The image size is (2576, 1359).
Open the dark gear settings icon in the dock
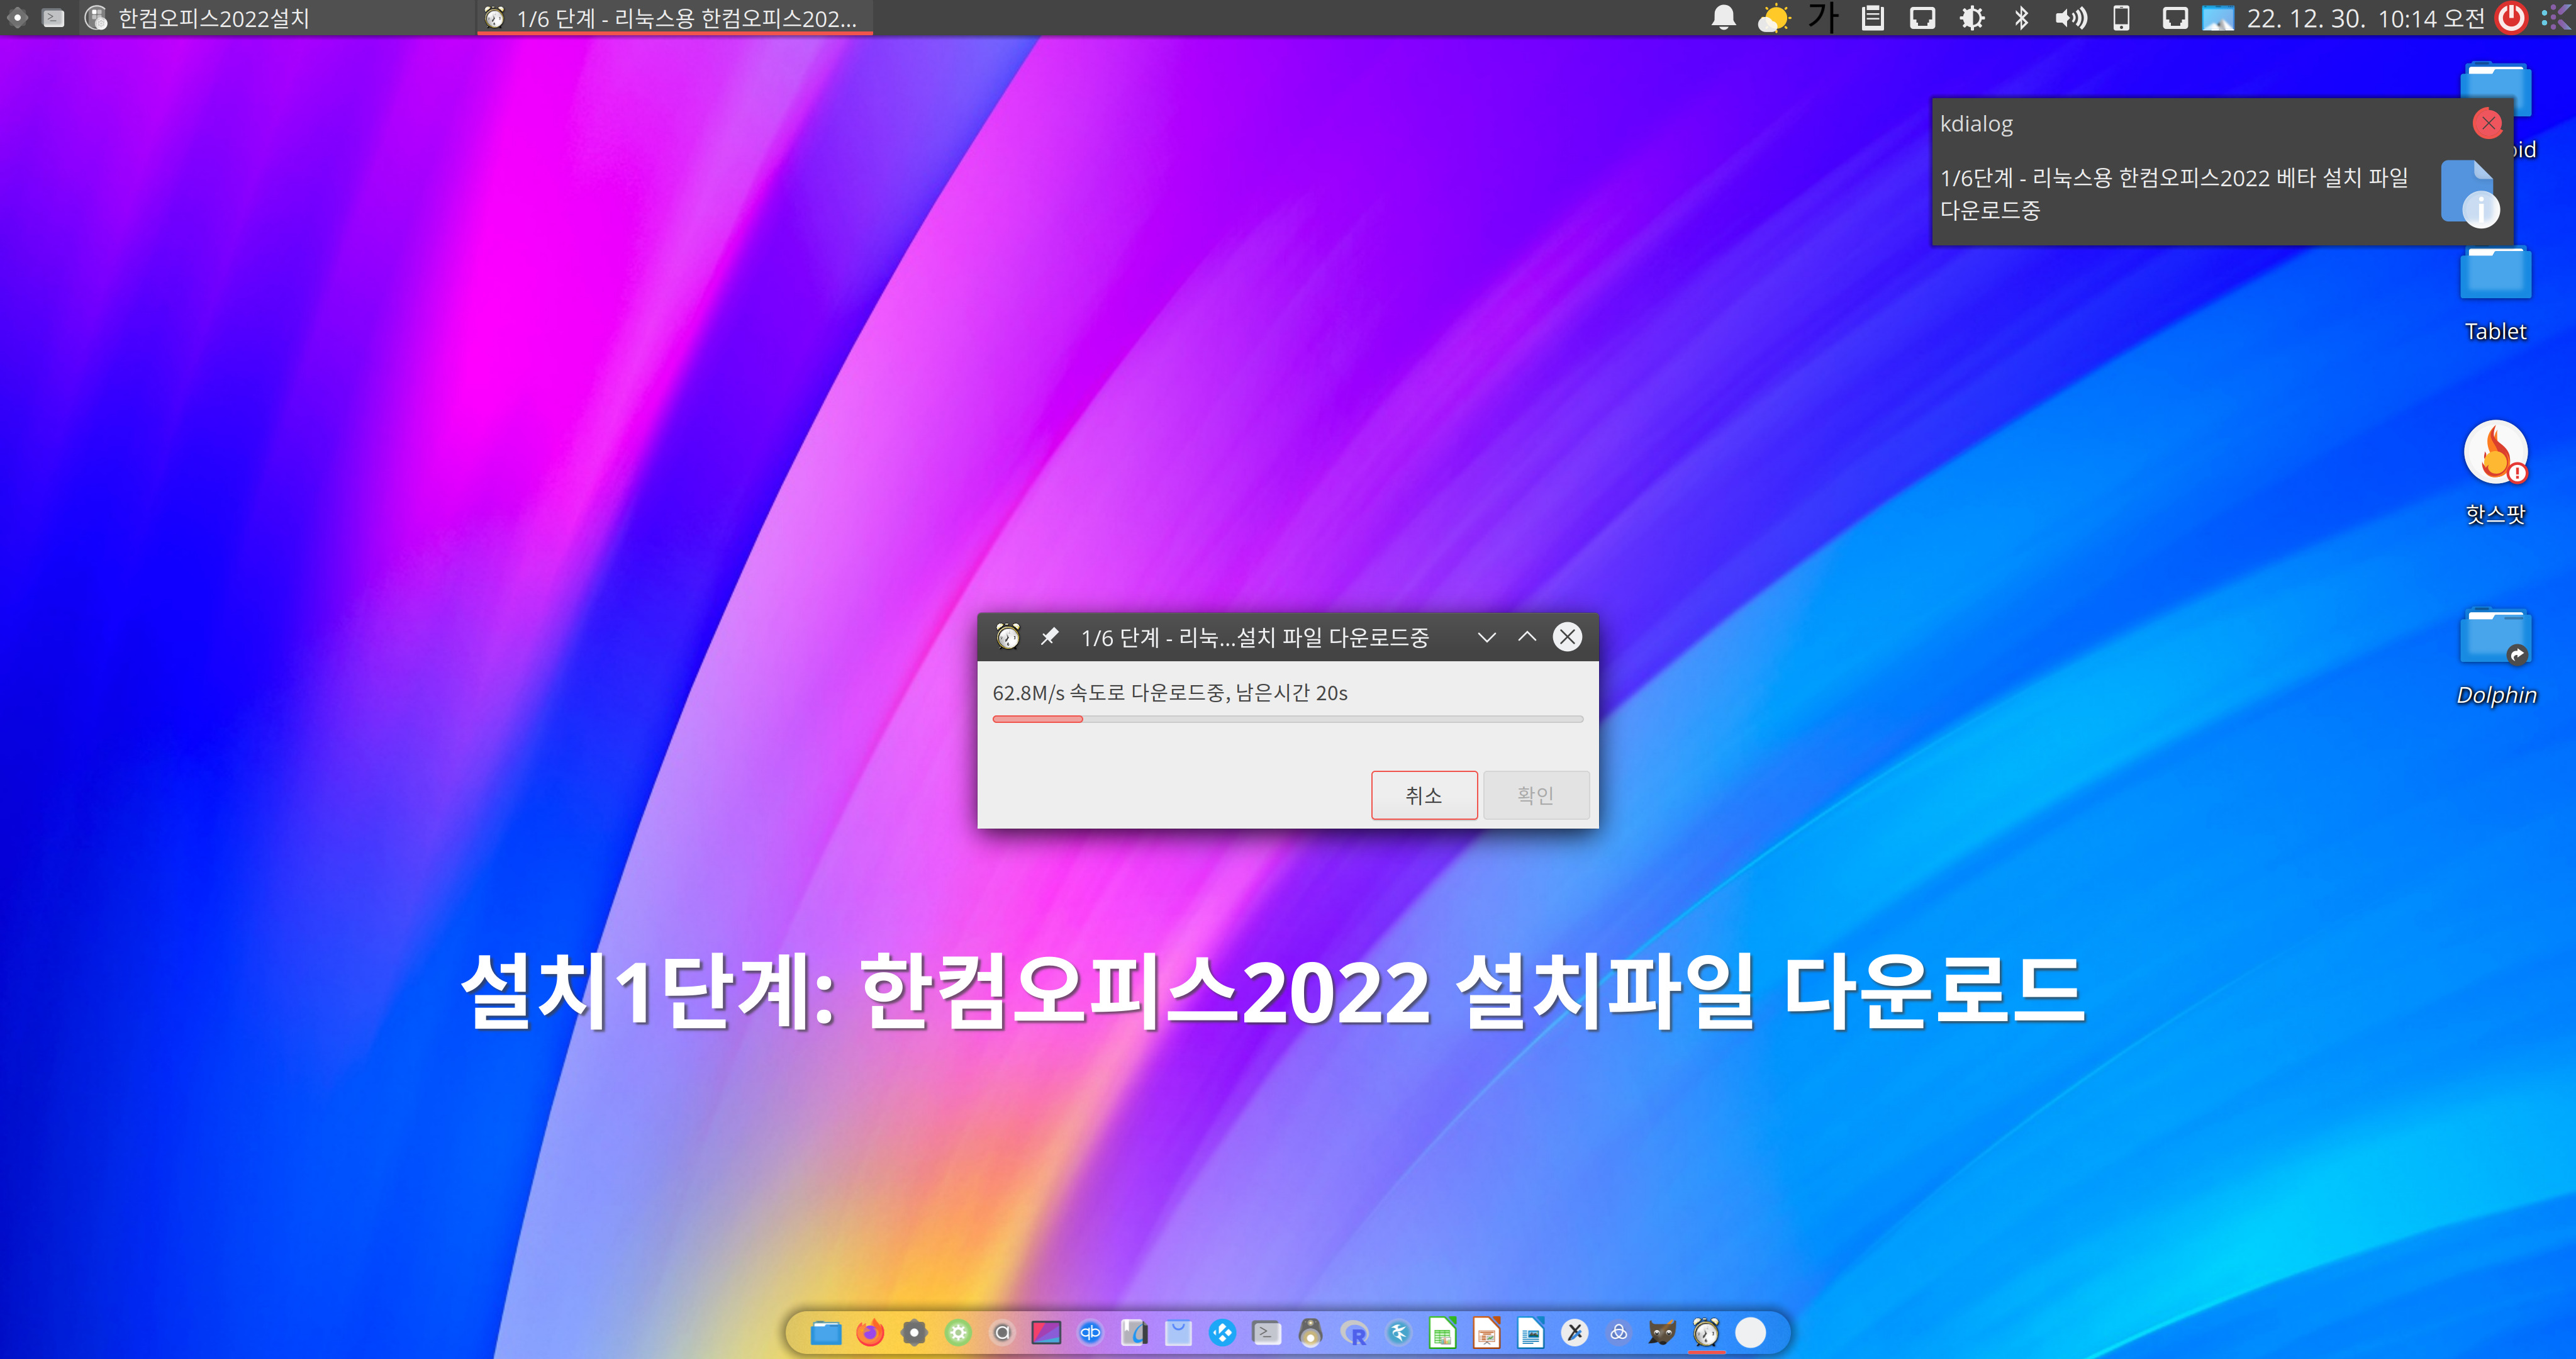click(914, 1332)
